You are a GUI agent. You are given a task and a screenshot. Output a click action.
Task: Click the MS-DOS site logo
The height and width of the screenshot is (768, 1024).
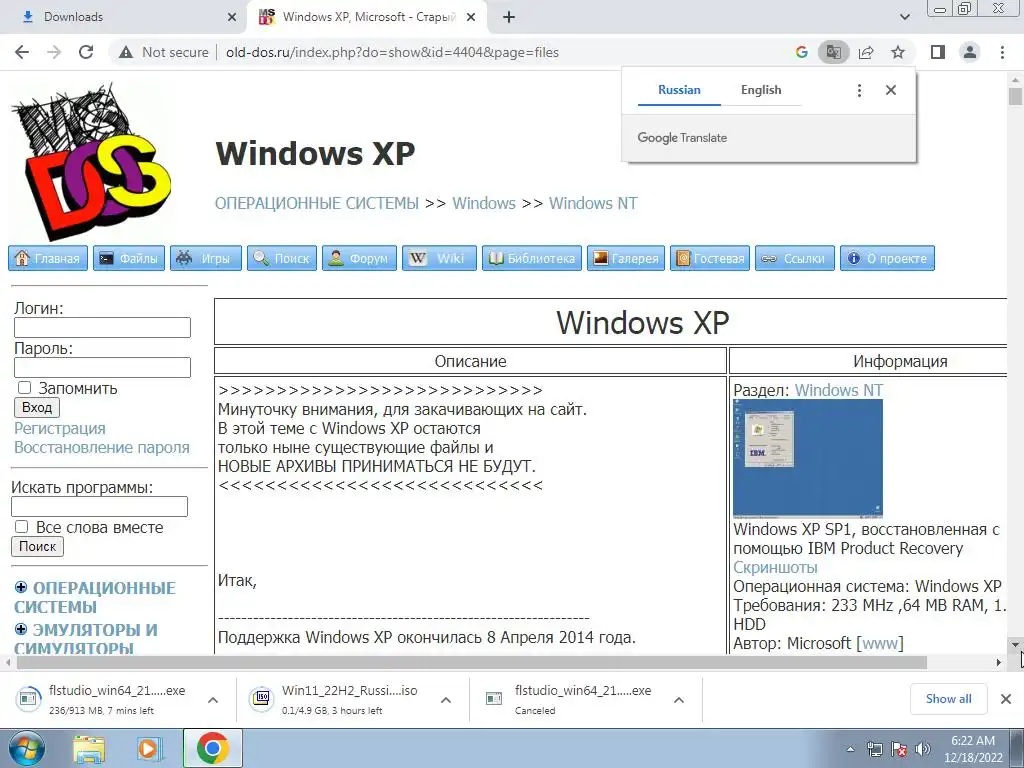(91, 161)
